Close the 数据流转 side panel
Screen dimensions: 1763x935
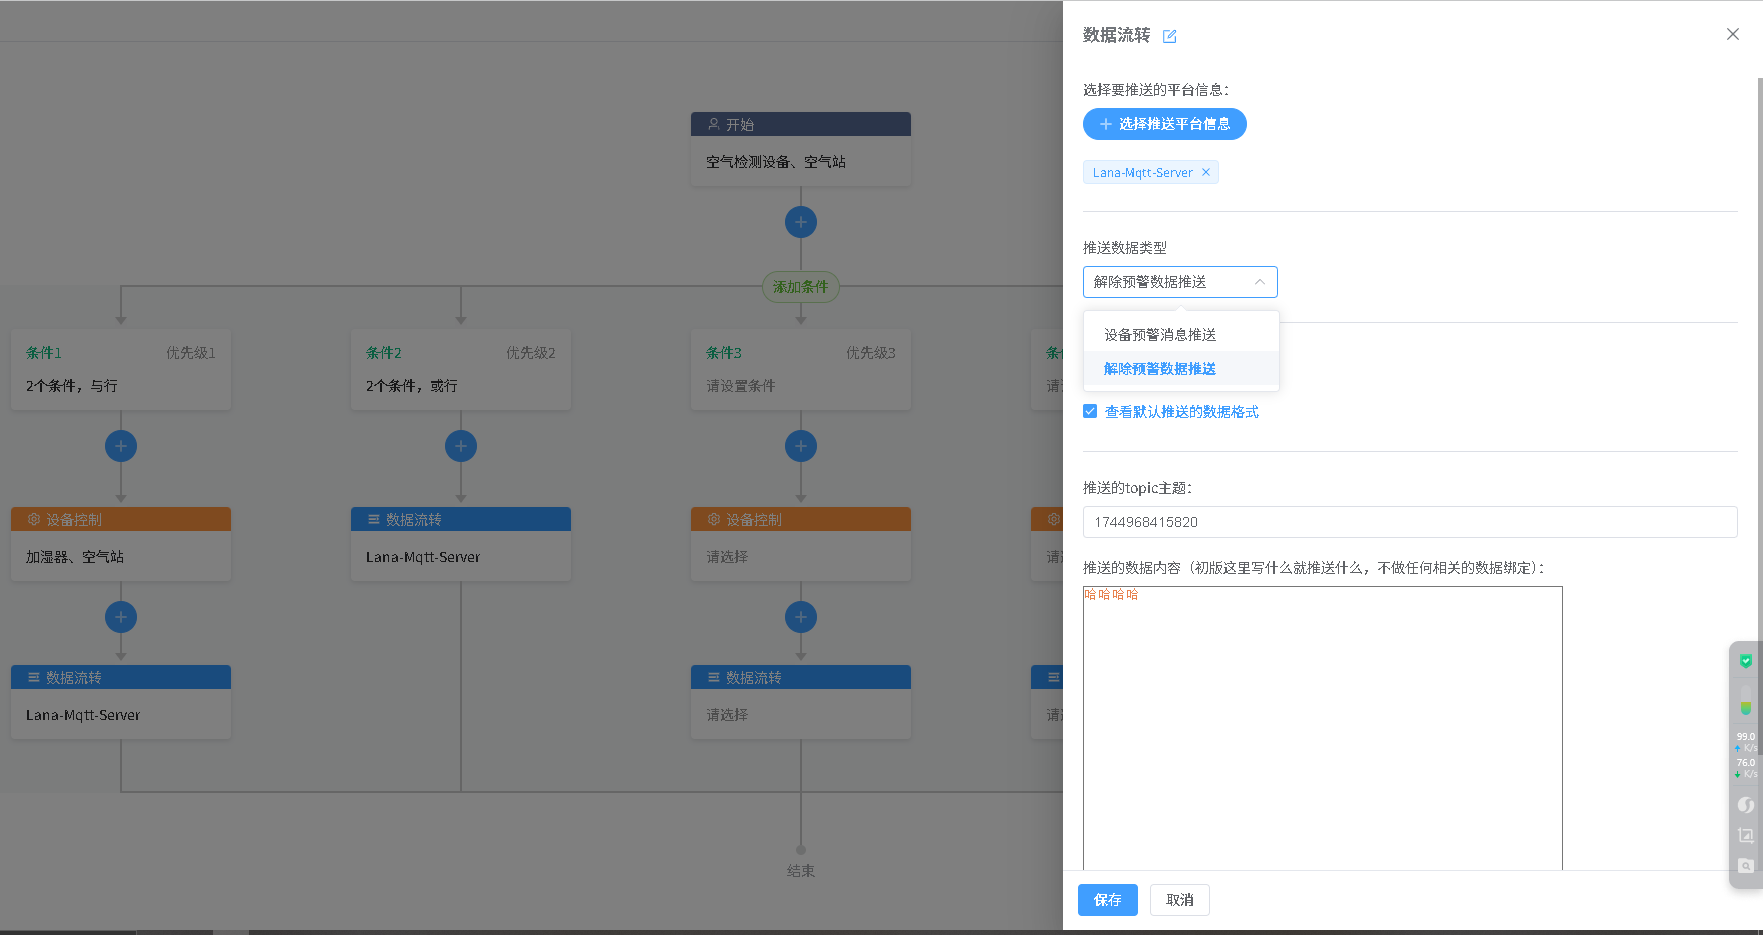tap(1732, 34)
